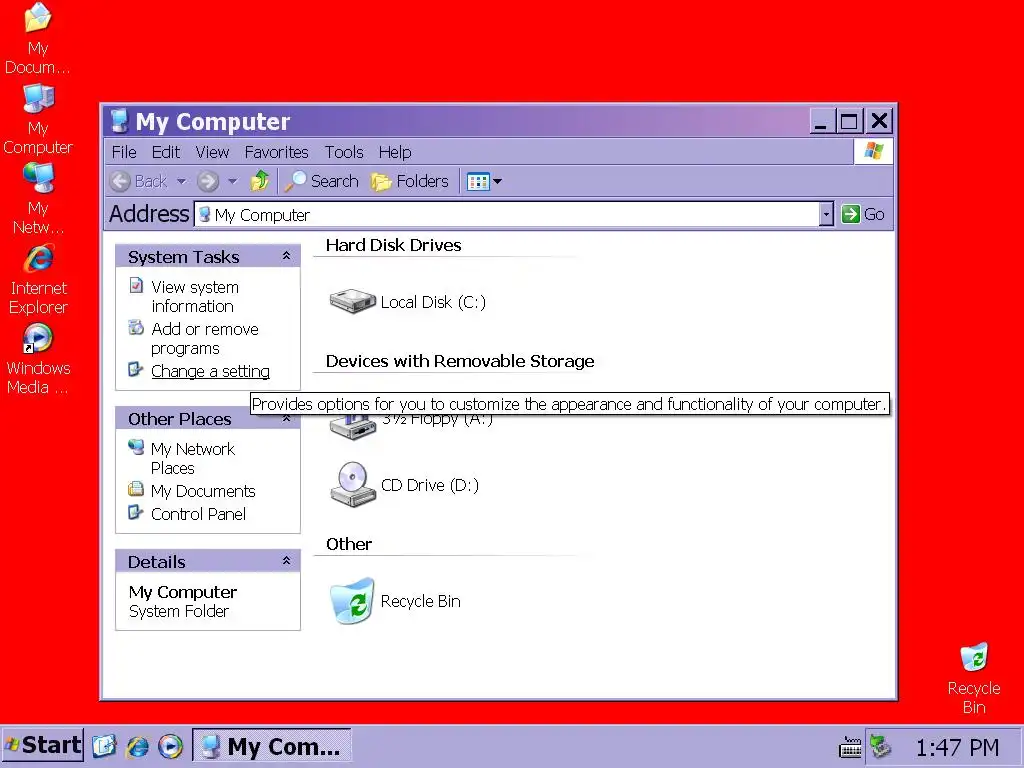
Task: Close the My Computer window
Action: tap(880, 121)
